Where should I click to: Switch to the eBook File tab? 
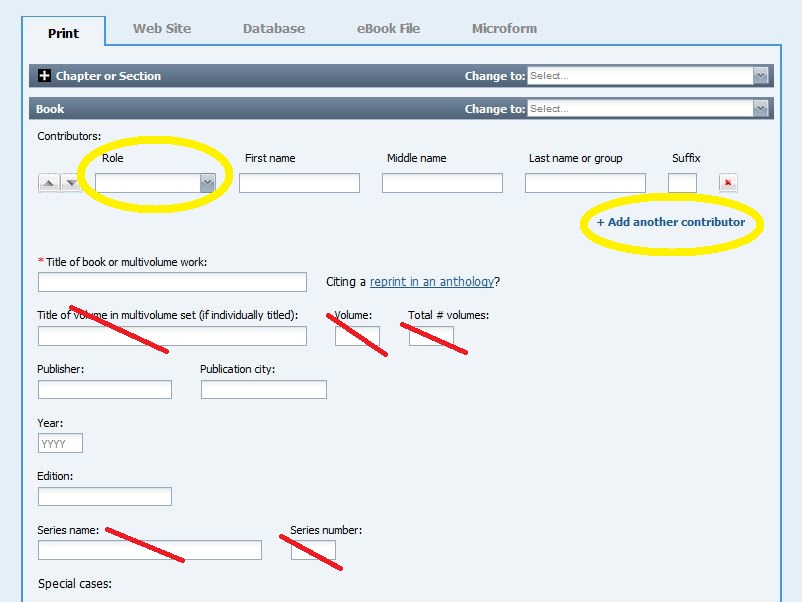point(388,29)
